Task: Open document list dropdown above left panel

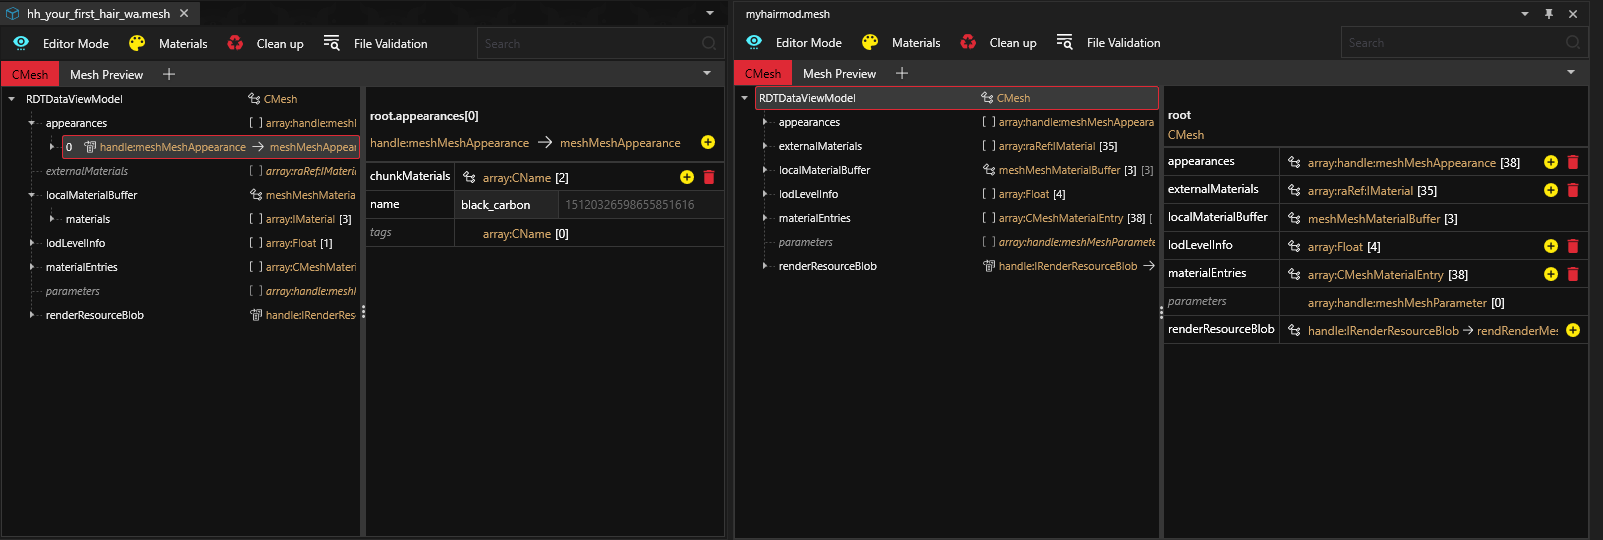Action: click(x=710, y=14)
